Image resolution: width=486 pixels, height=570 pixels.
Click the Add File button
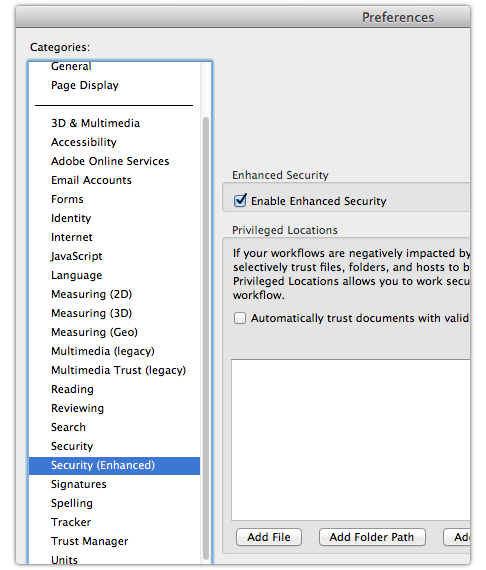pyautogui.click(x=269, y=537)
